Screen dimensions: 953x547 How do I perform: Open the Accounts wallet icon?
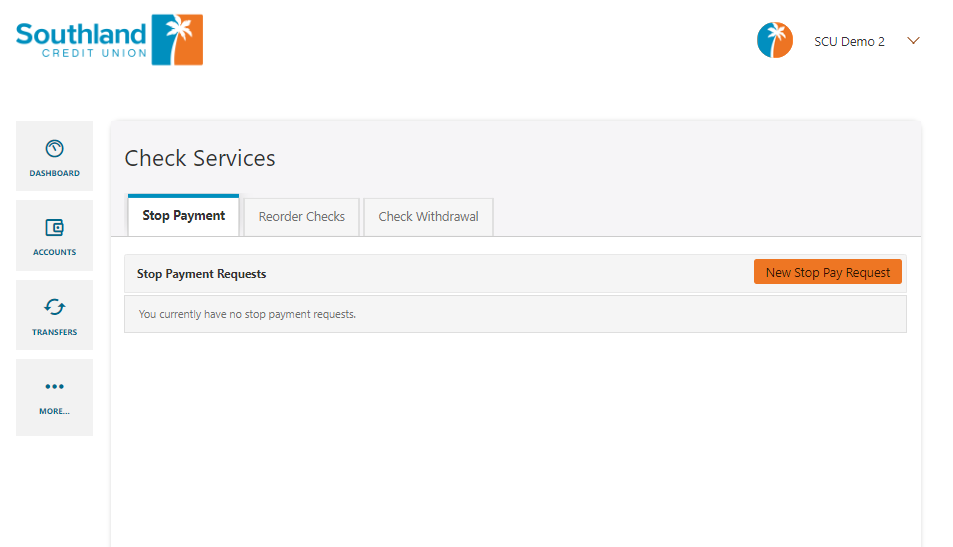click(x=54, y=228)
